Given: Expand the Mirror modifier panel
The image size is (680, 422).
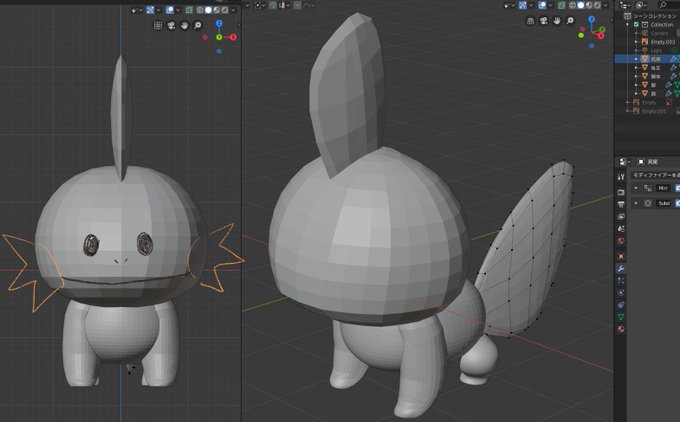Looking at the screenshot, I should coord(636,188).
